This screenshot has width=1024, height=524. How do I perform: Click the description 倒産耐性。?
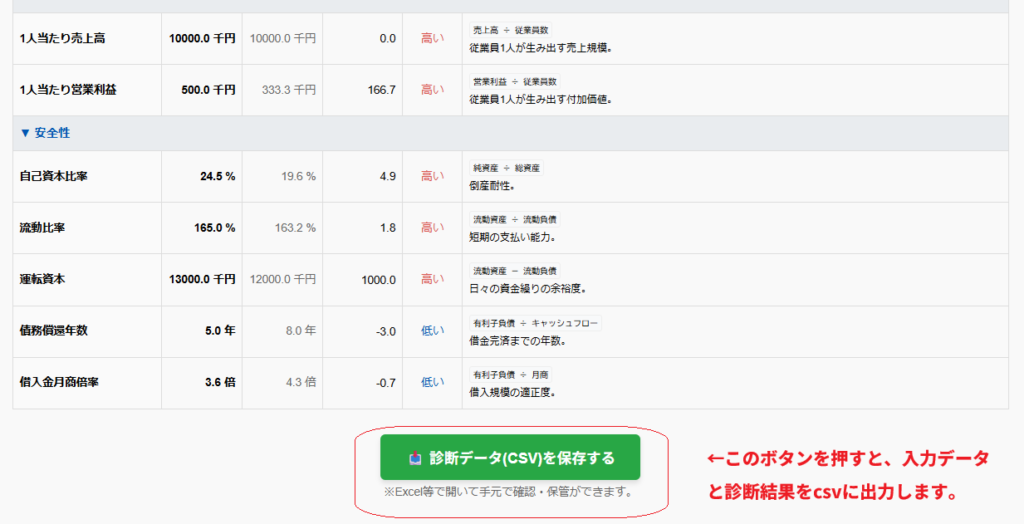coord(492,186)
